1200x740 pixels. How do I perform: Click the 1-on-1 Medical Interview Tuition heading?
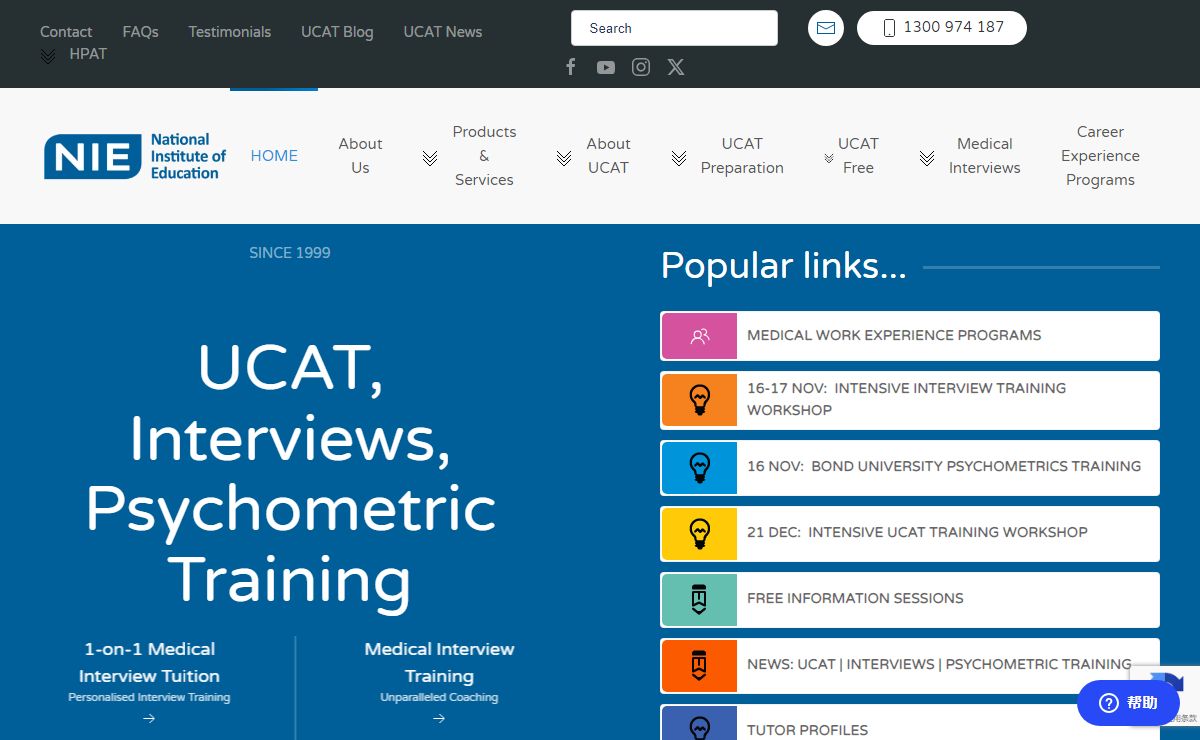(149, 662)
